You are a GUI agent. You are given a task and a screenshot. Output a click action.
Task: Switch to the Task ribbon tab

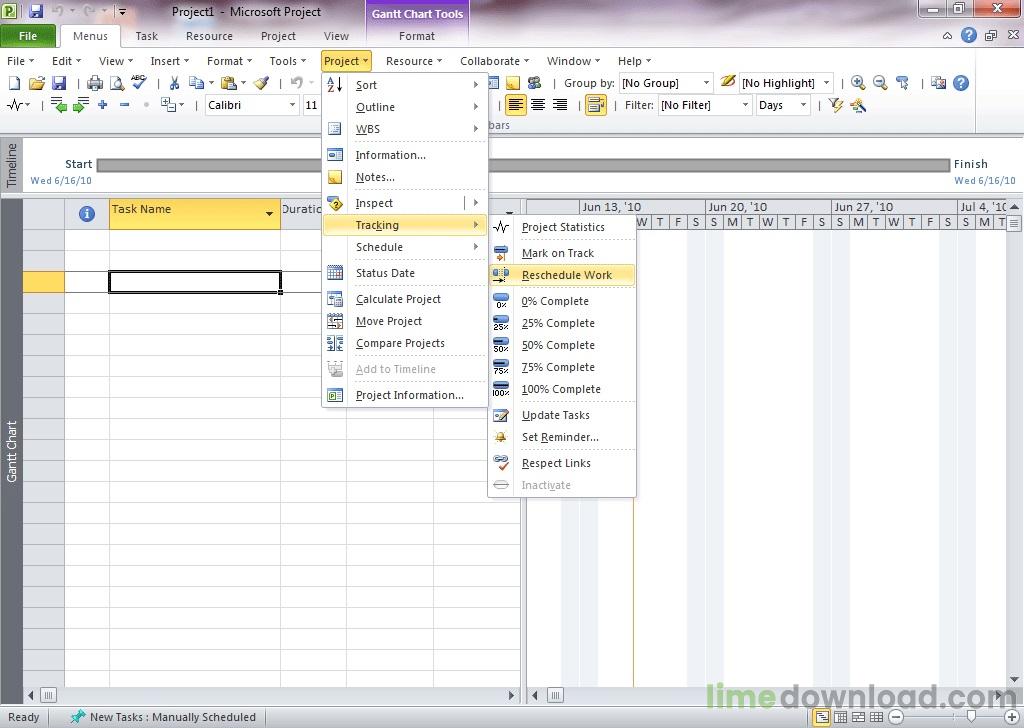[x=146, y=36]
